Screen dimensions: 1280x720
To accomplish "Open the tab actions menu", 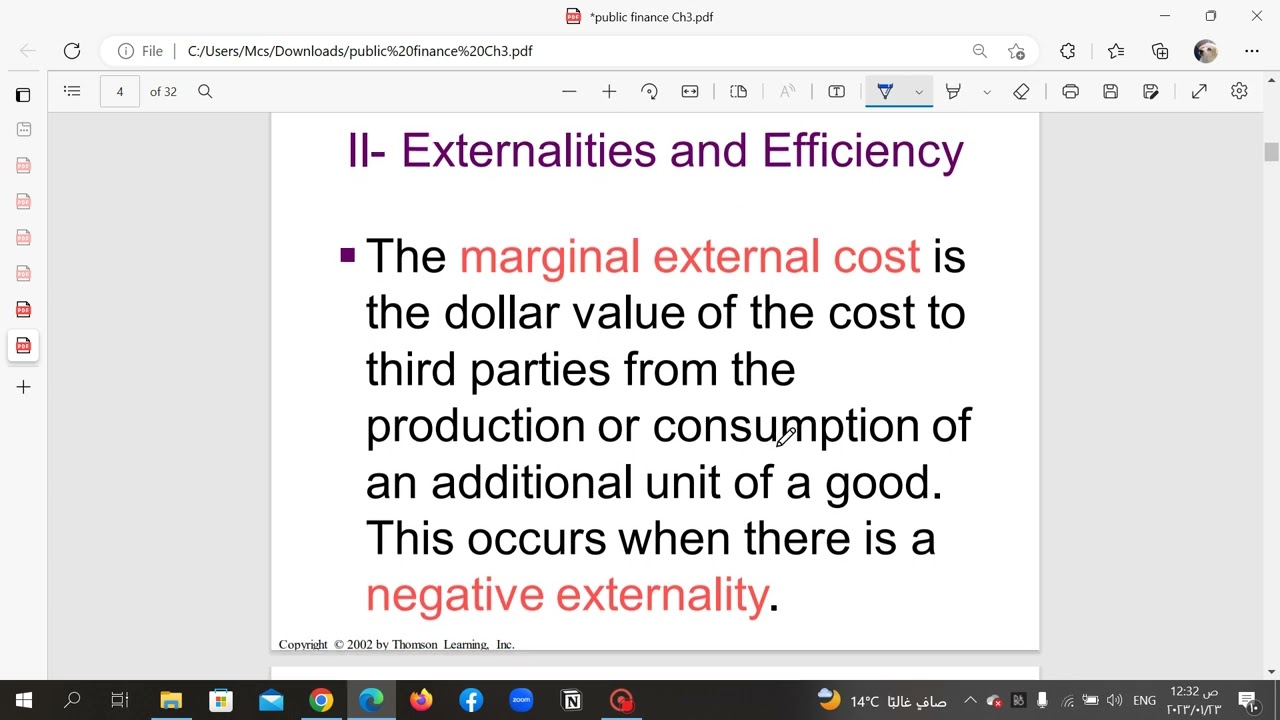I will pyautogui.click(x=23, y=95).
